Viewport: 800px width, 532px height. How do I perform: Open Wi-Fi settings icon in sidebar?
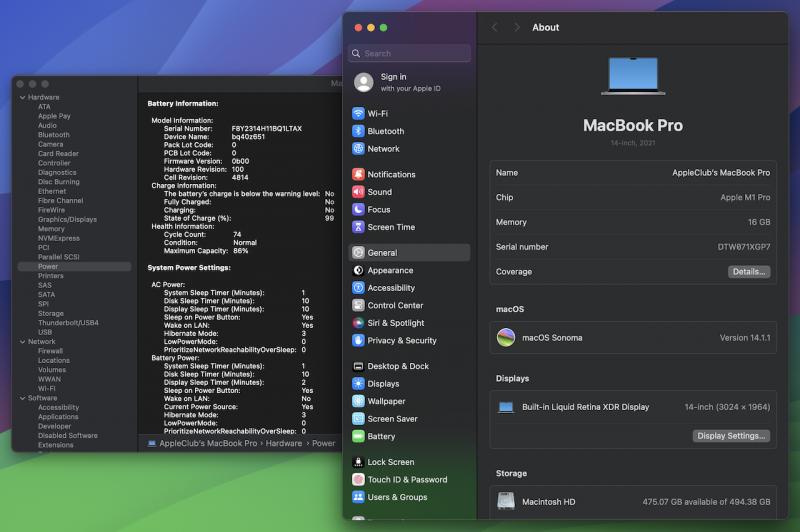(358, 113)
